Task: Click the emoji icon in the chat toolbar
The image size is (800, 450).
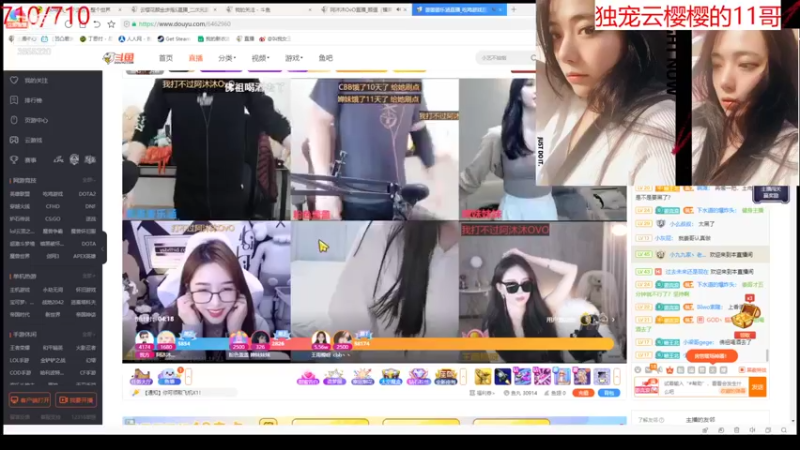Action: 638,370
